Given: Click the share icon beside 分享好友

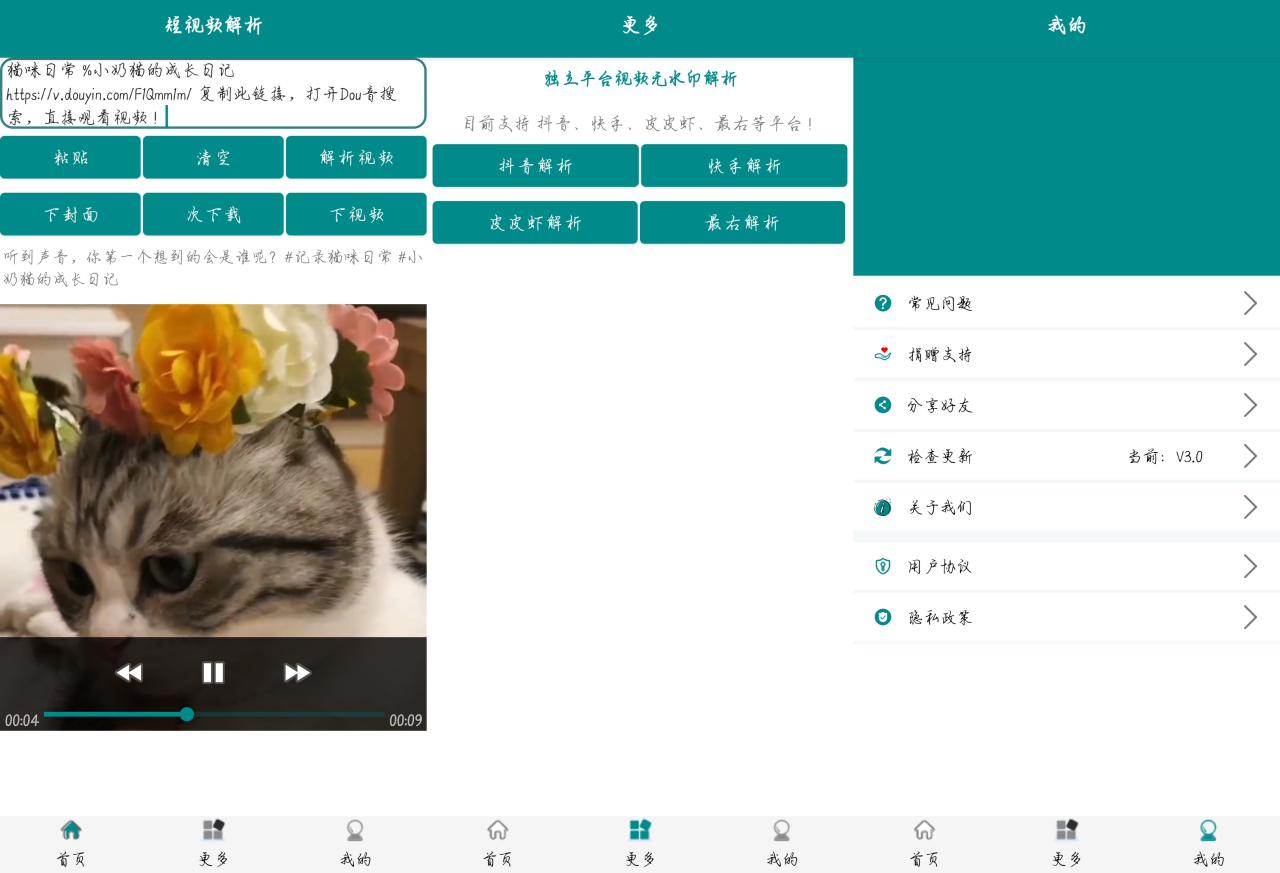Looking at the screenshot, I should pyautogui.click(x=883, y=405).
